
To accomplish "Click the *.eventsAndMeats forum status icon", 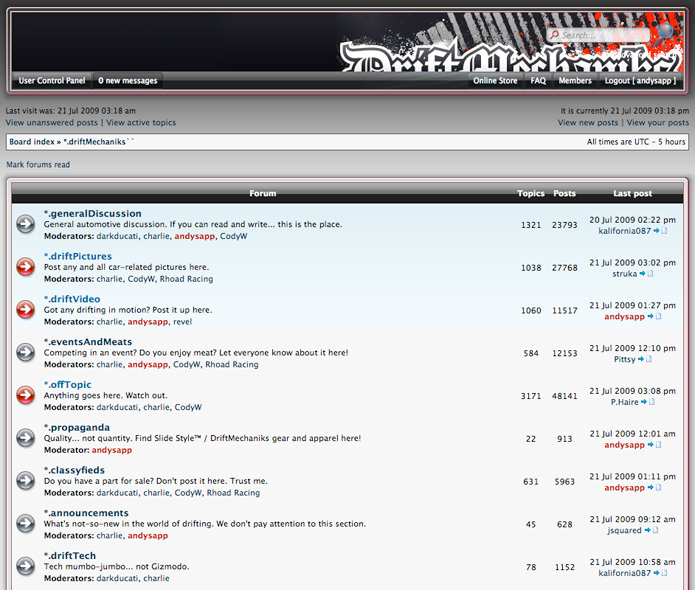I will point(26,352).
